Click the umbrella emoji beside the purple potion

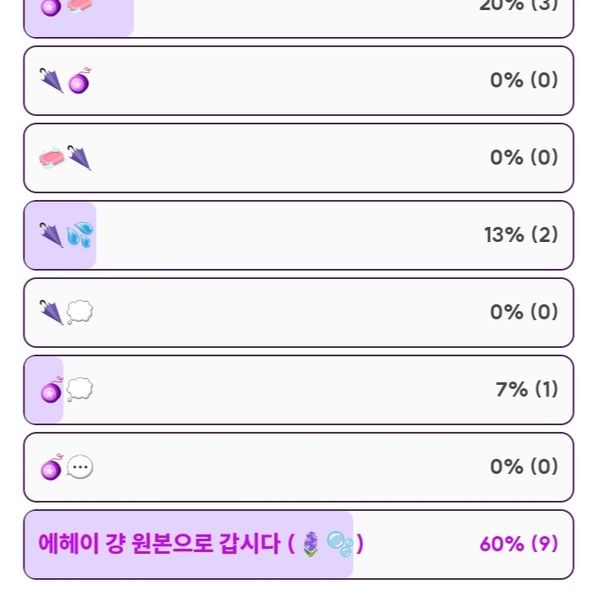[51, 80]
